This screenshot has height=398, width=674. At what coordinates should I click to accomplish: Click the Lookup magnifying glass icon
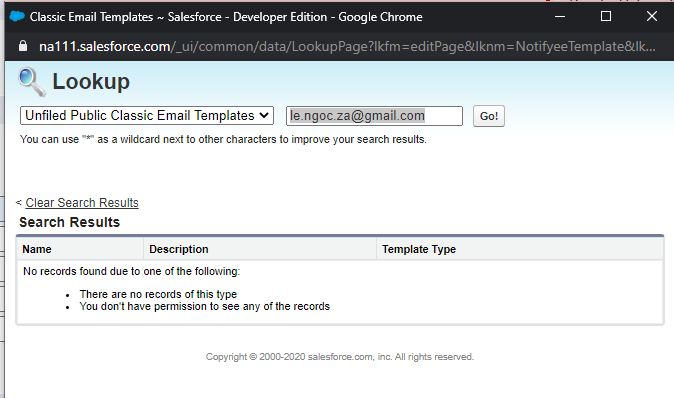point(31,82)
